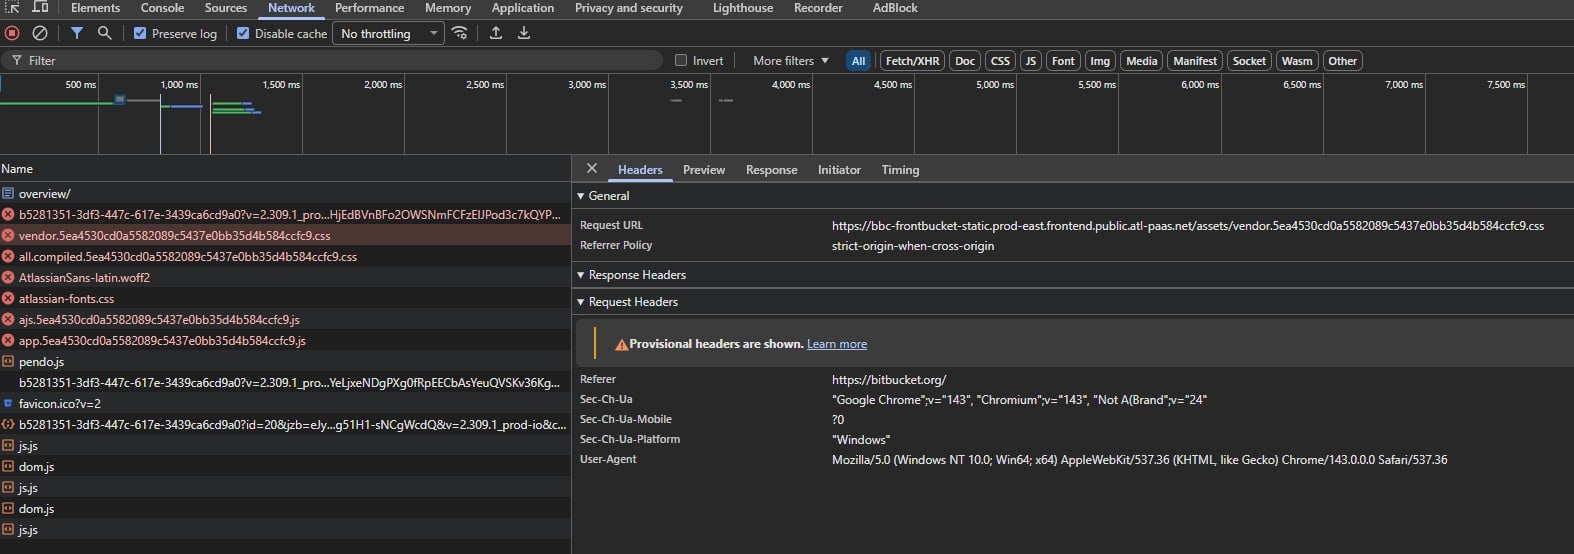Filter requests by CSS type
This screenshot has height=554, width=1574.
click(x=1000, y=61)
